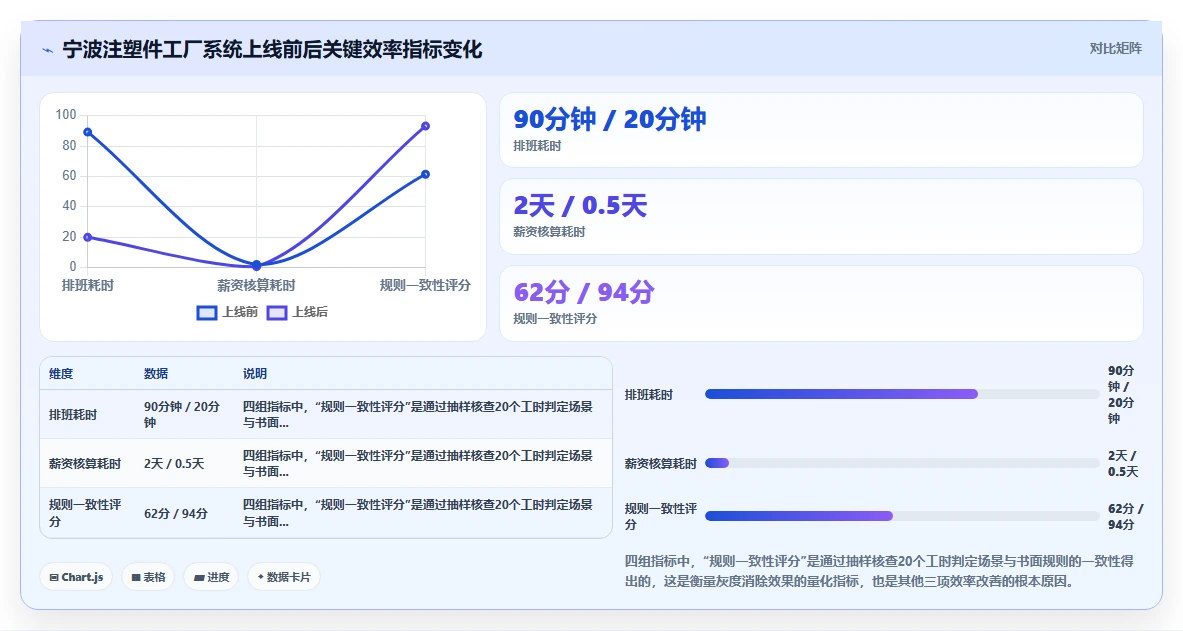
Task: Click 上线后 data point at 规则一致性评分
Action: click(x=426, y=126)
